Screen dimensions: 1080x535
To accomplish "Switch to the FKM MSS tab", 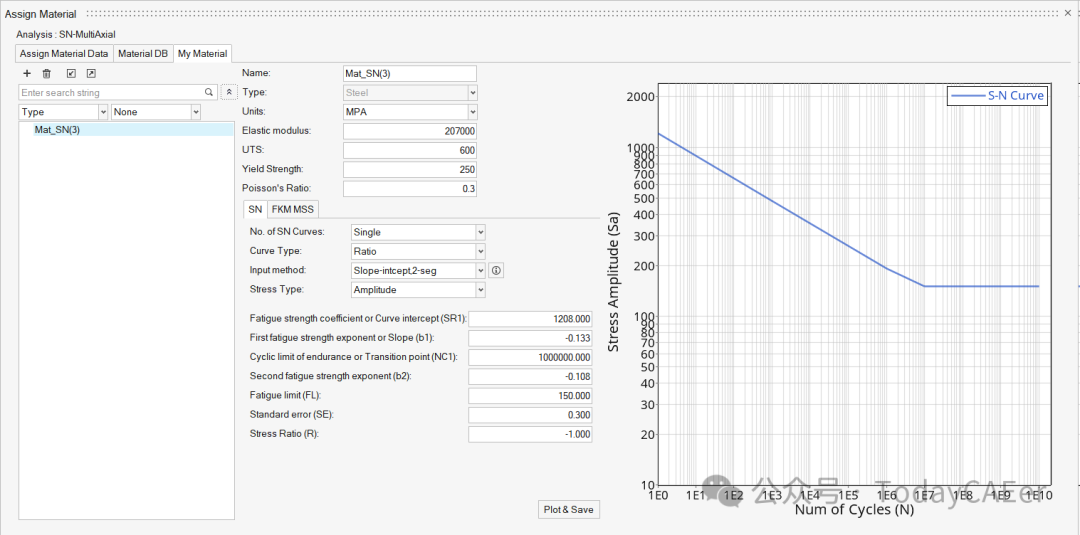I will 293,209.
